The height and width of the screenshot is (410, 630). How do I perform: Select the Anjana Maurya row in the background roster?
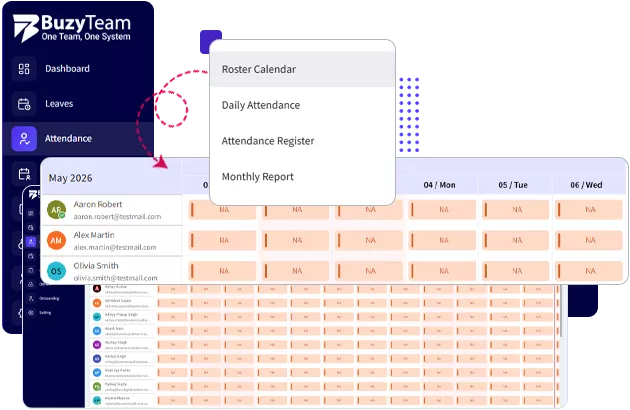point(323,400)
